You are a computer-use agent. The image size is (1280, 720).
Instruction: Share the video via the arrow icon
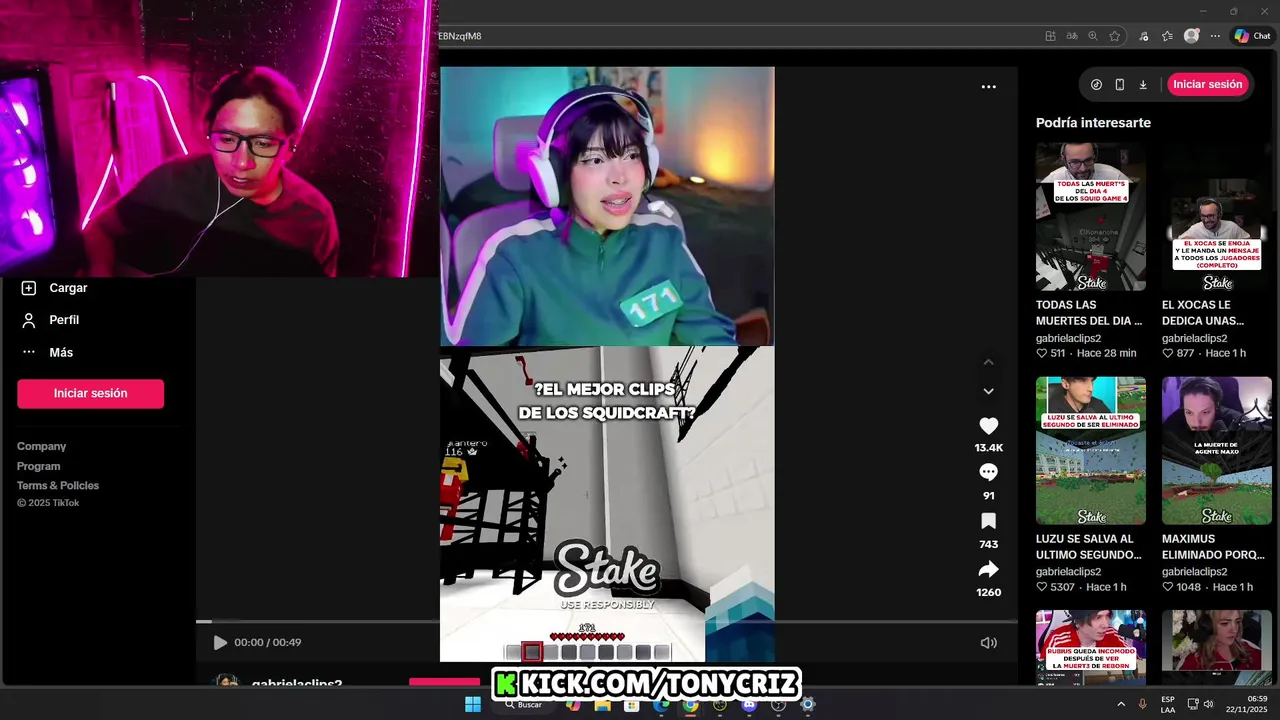click(x=988, y=569)
